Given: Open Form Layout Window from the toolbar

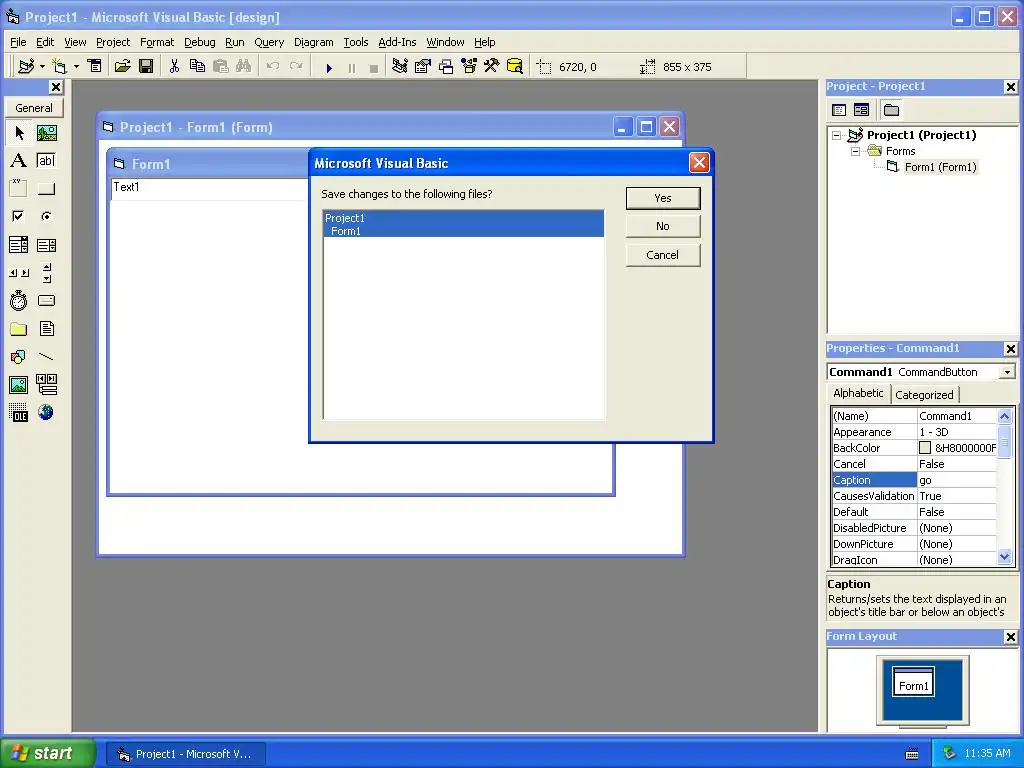Looking at the screenshot, I should click(446, 67).
